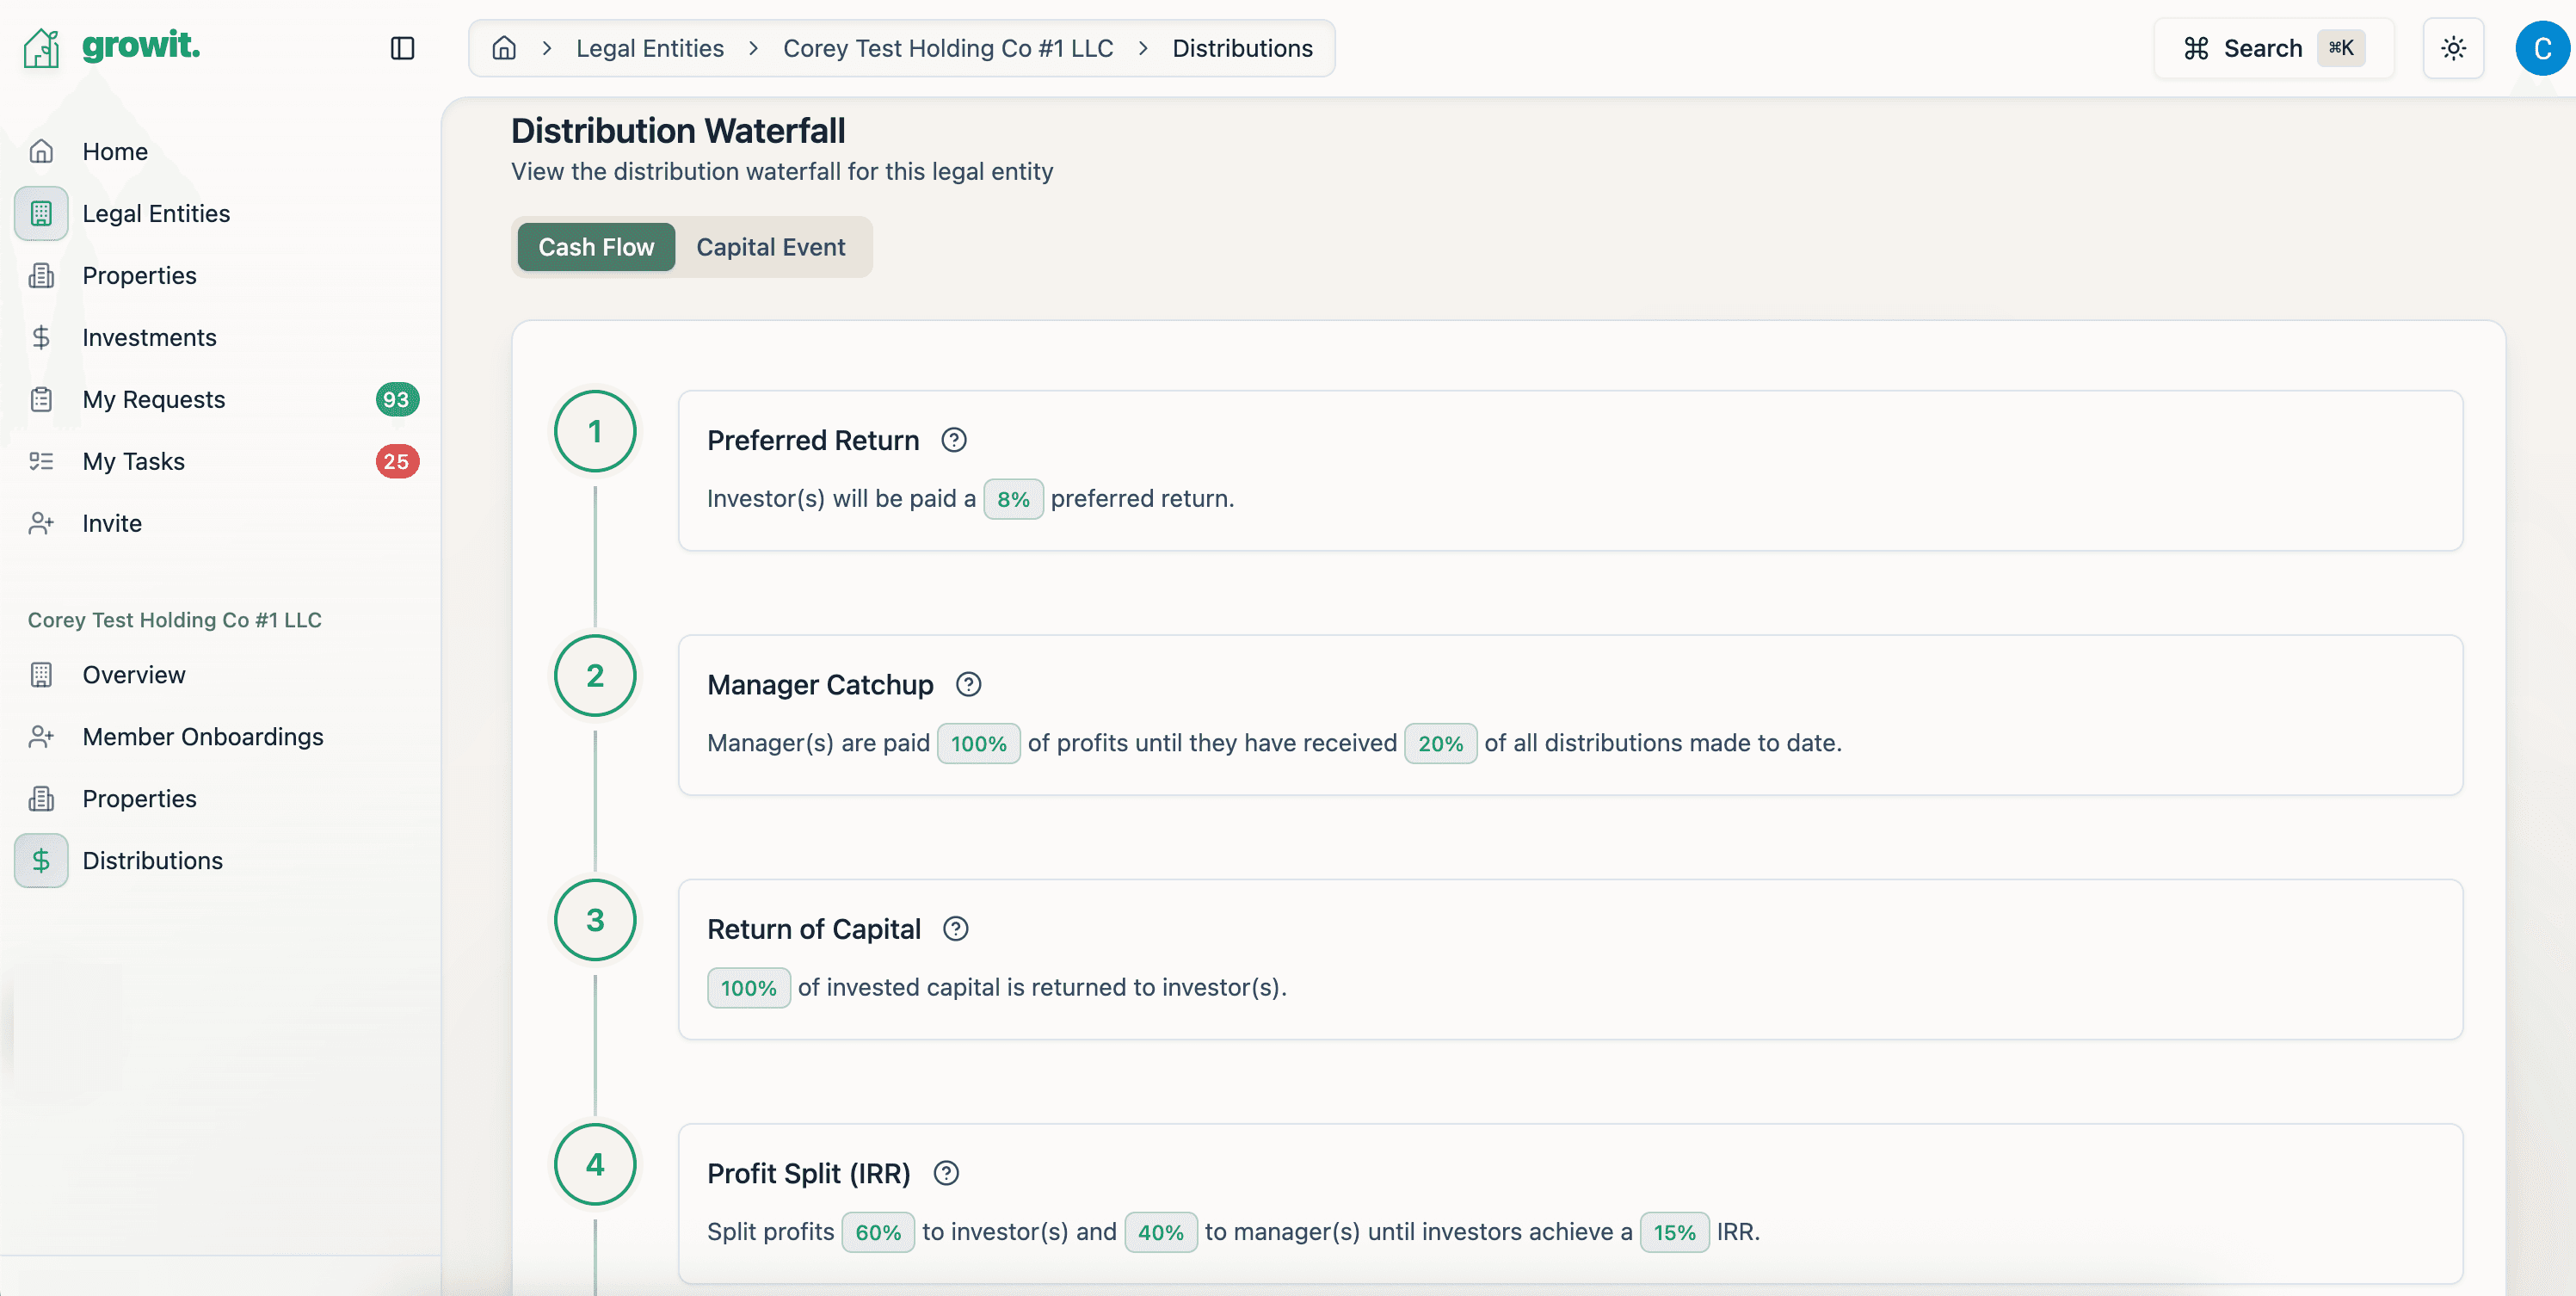This screenshot has width=2576, height=1296.
Task: Open My Tasks in sidebar
Action: pyautogui.click(x=134, y=461)
